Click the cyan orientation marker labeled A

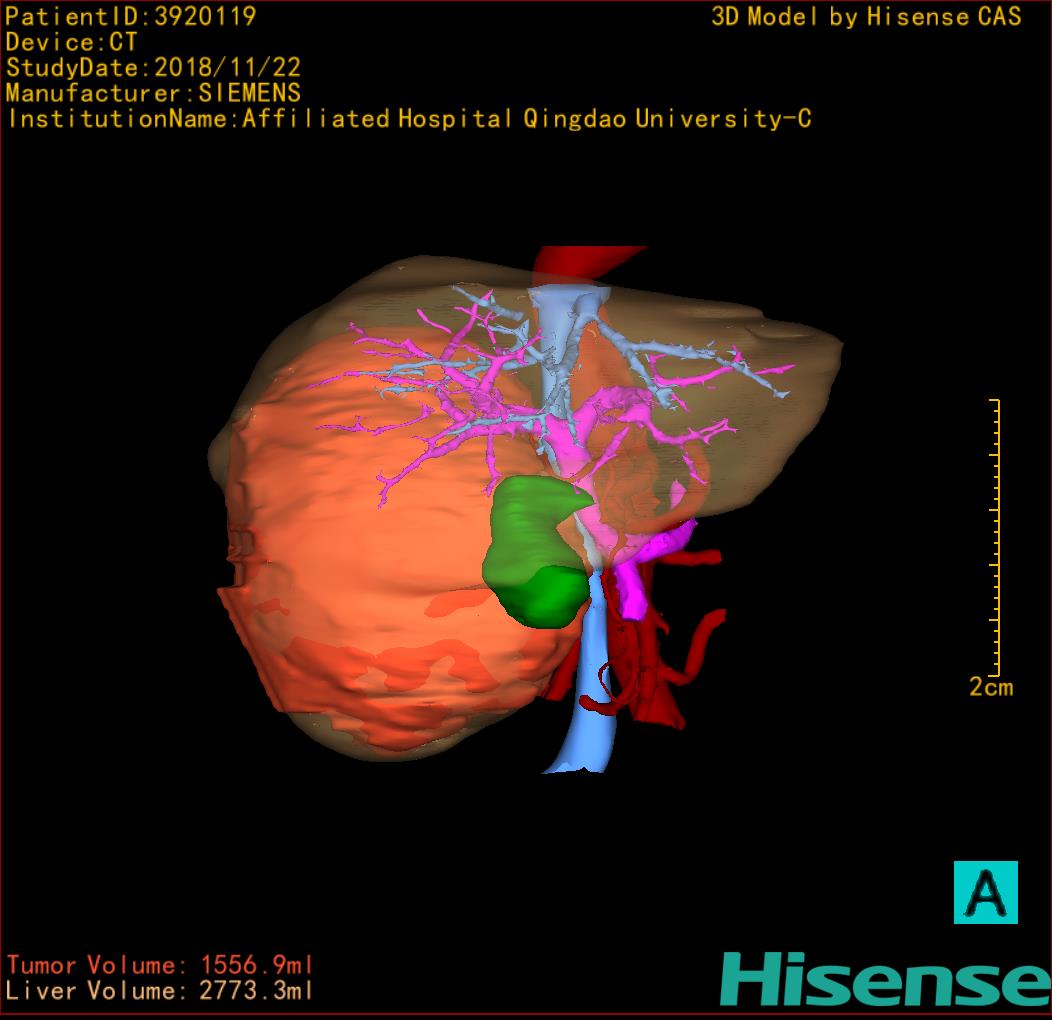click(x=985, y=891)
